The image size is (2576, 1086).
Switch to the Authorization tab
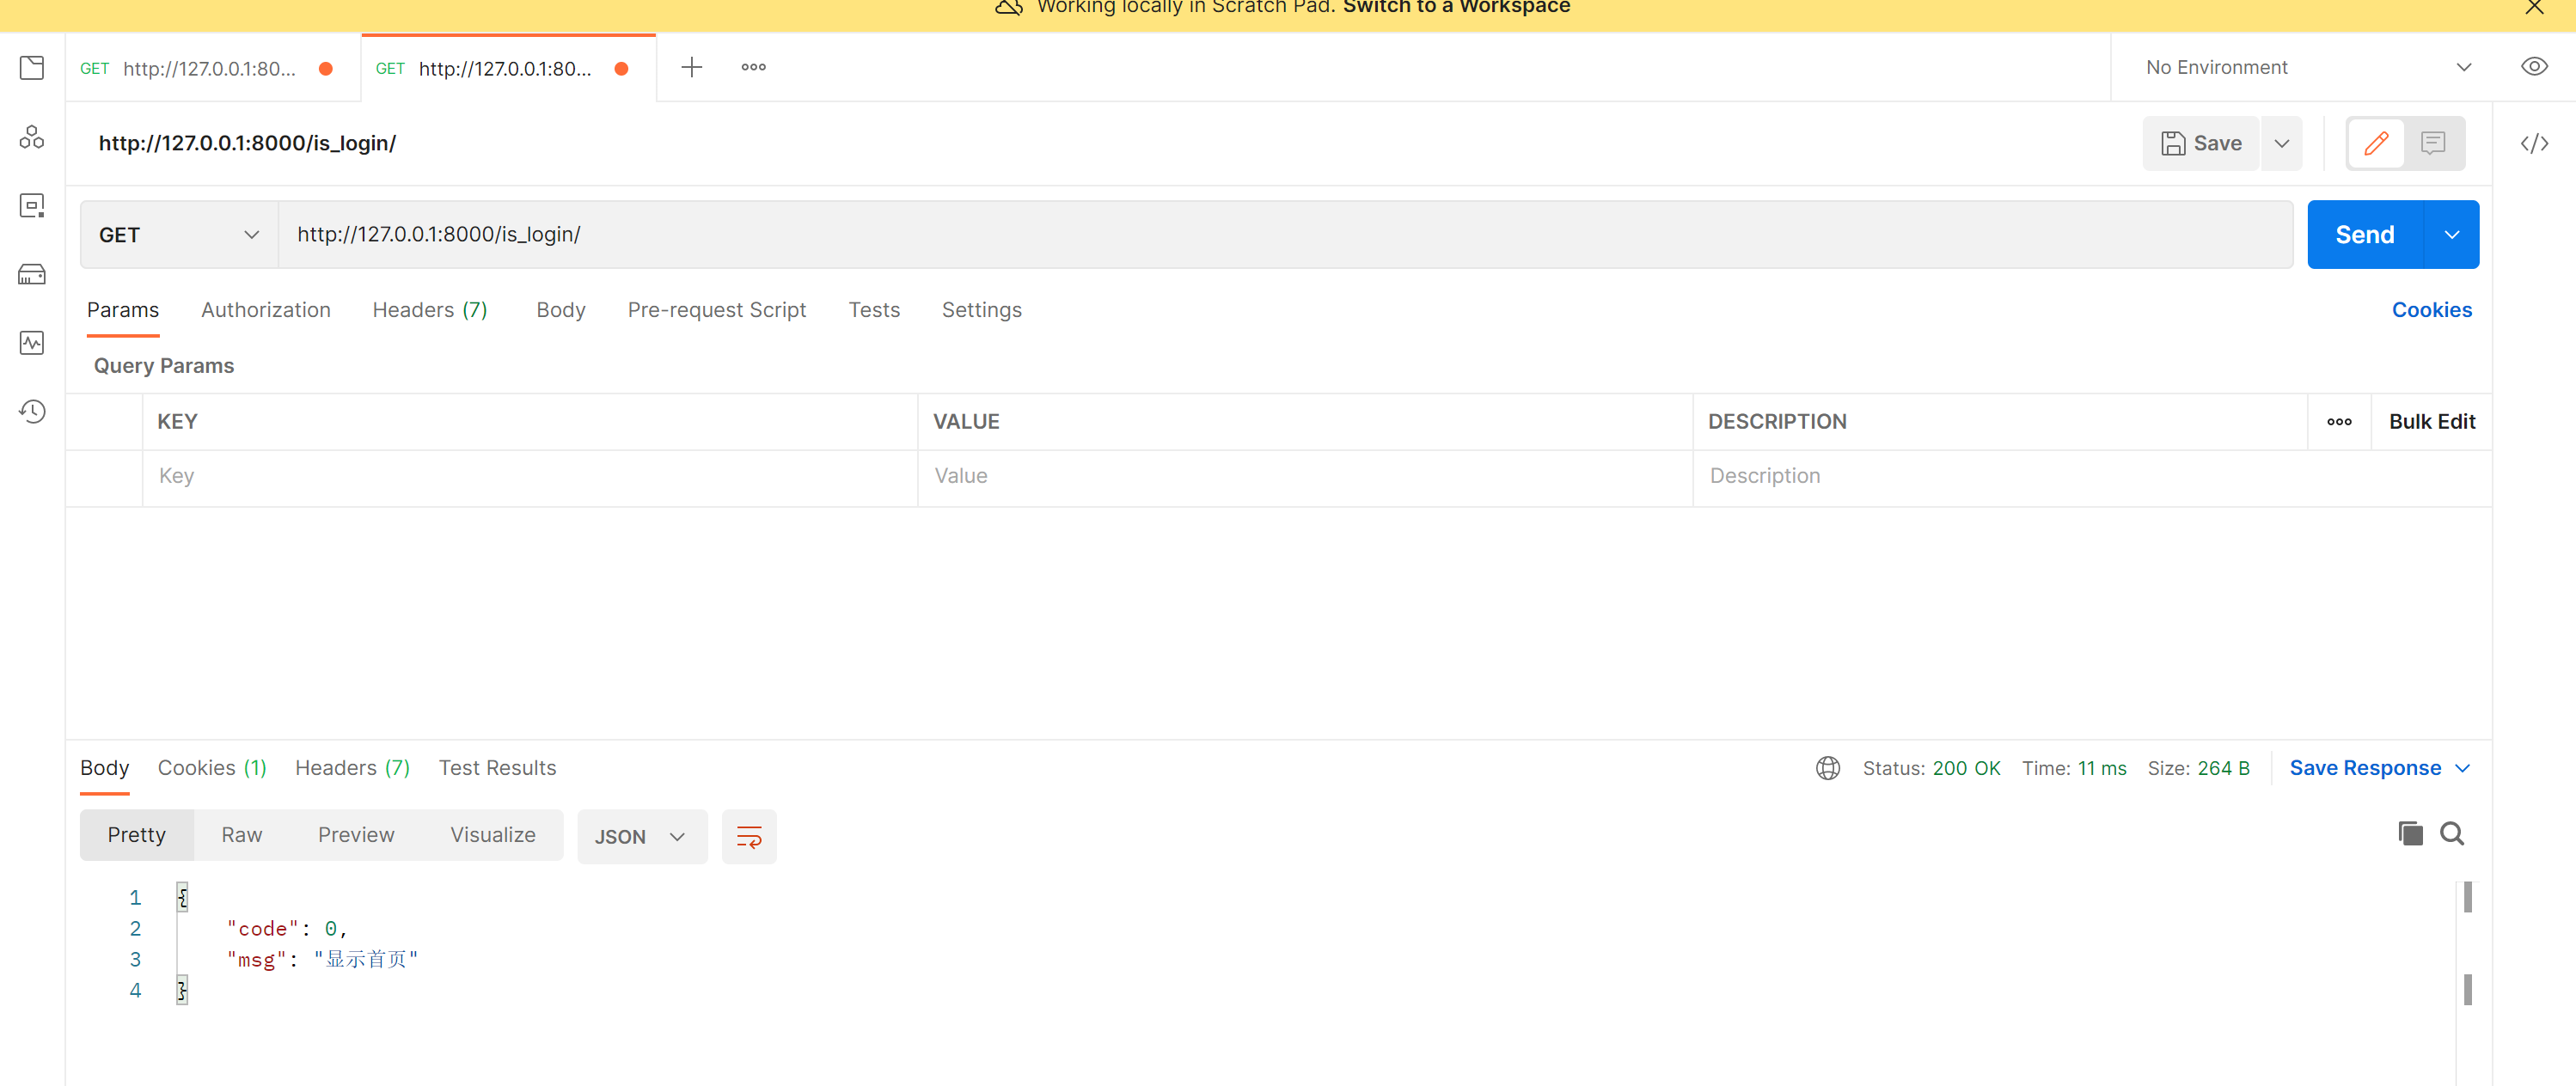pos(265,310)
